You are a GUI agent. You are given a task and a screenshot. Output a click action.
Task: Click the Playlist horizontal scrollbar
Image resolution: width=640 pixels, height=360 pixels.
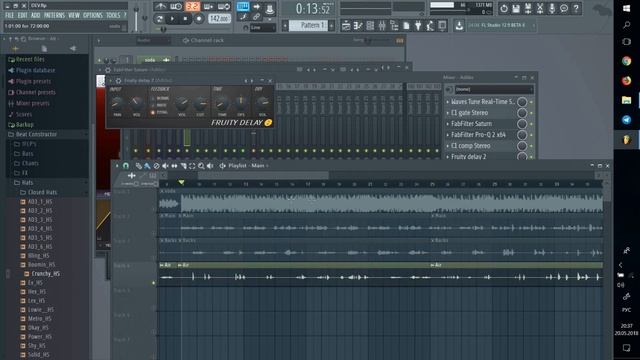(x=263, y=176)
